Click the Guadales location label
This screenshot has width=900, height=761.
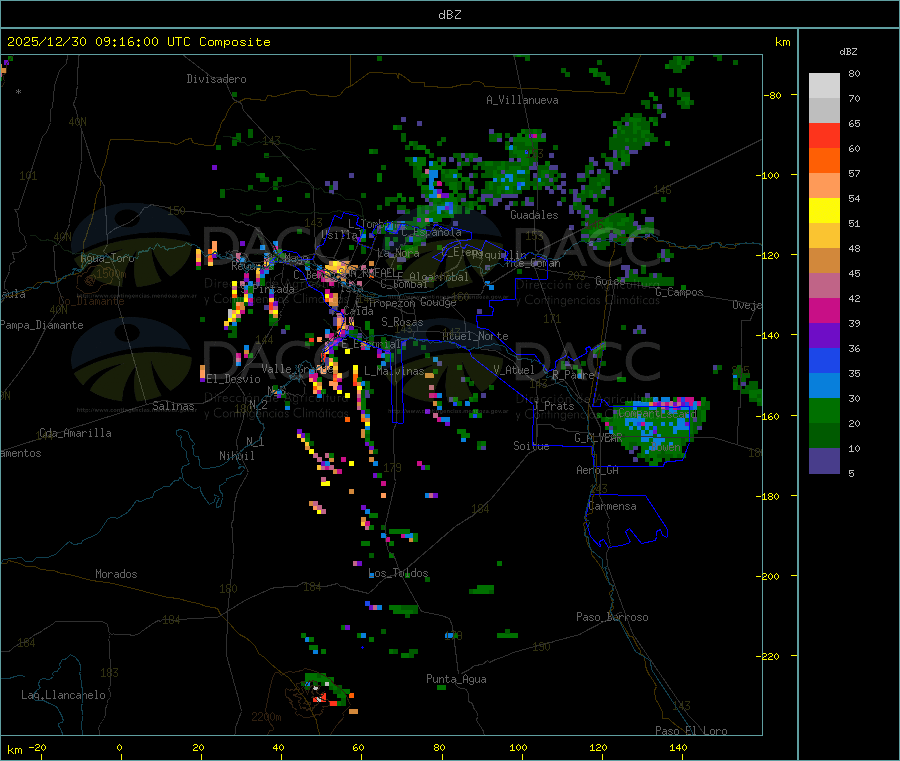pos(534,215)
